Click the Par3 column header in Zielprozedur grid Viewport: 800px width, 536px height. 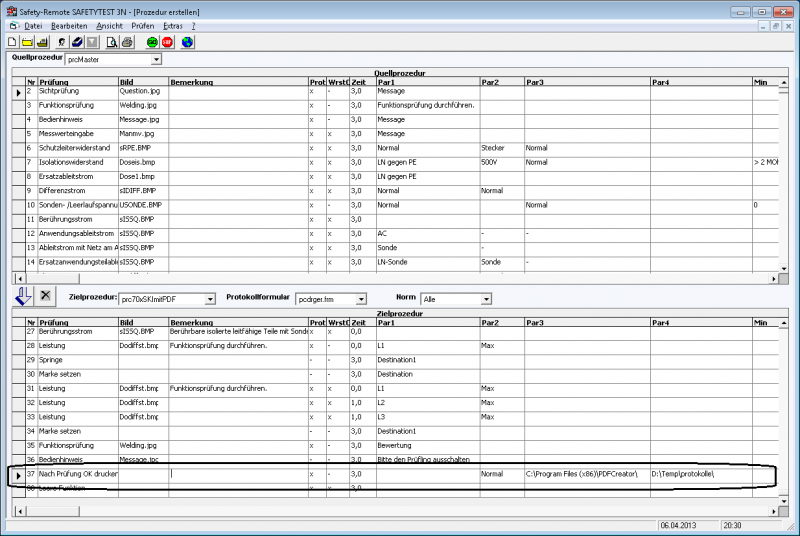click(x=587, y=323)
